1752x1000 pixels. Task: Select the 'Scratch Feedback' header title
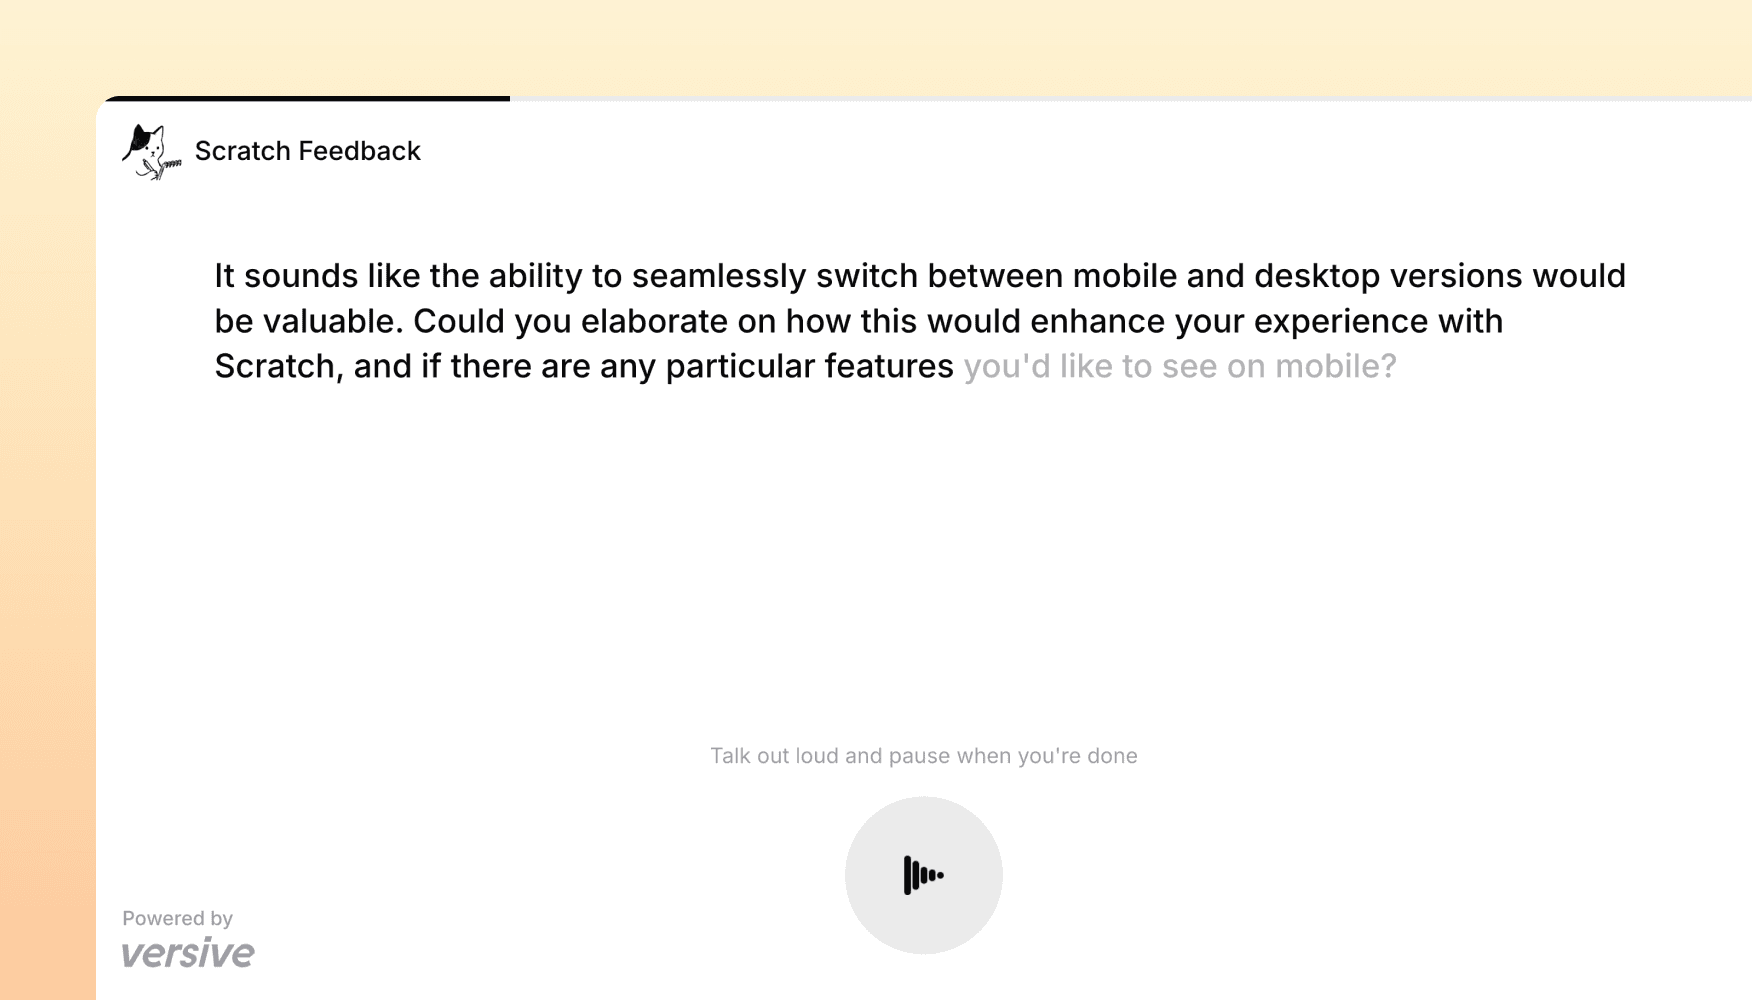pyautogui.click(x=308, y=150)
